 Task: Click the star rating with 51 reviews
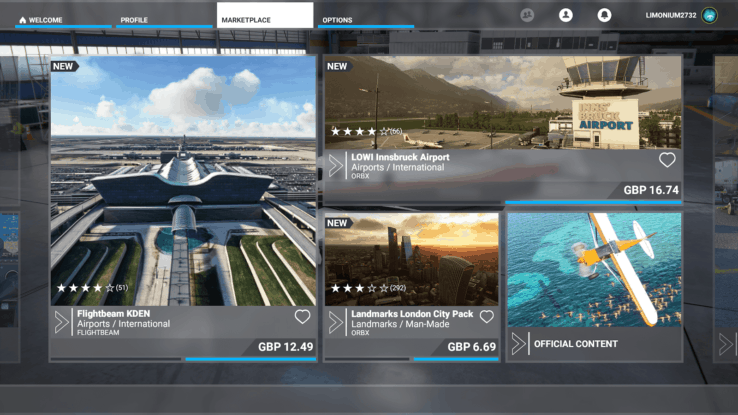pos(92,287)
